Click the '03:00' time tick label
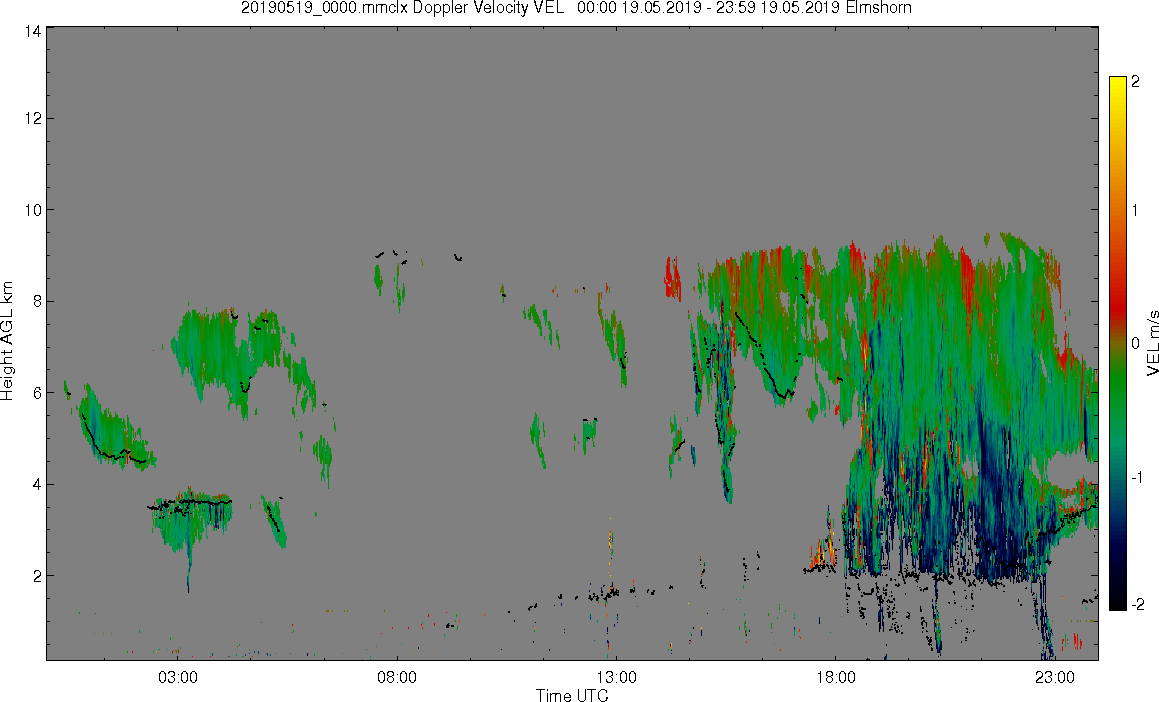Image resolution: width=1159 pixels, height=702 pixels. (178, 677)
